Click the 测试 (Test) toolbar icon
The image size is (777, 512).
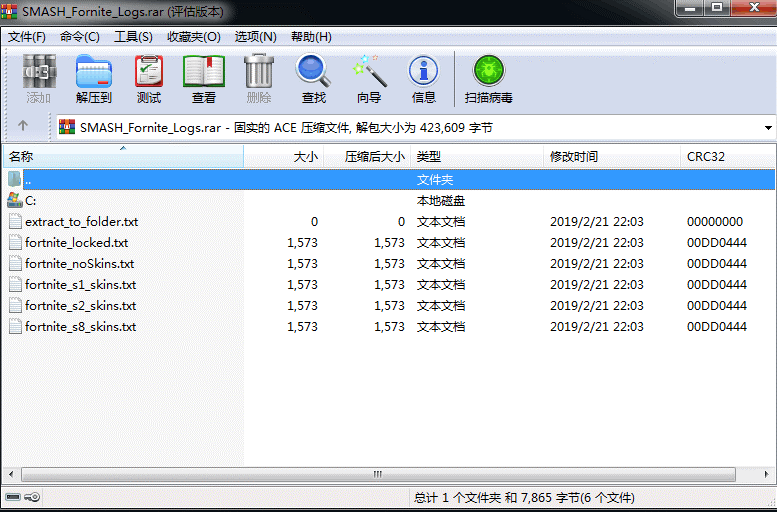point(149,71)
